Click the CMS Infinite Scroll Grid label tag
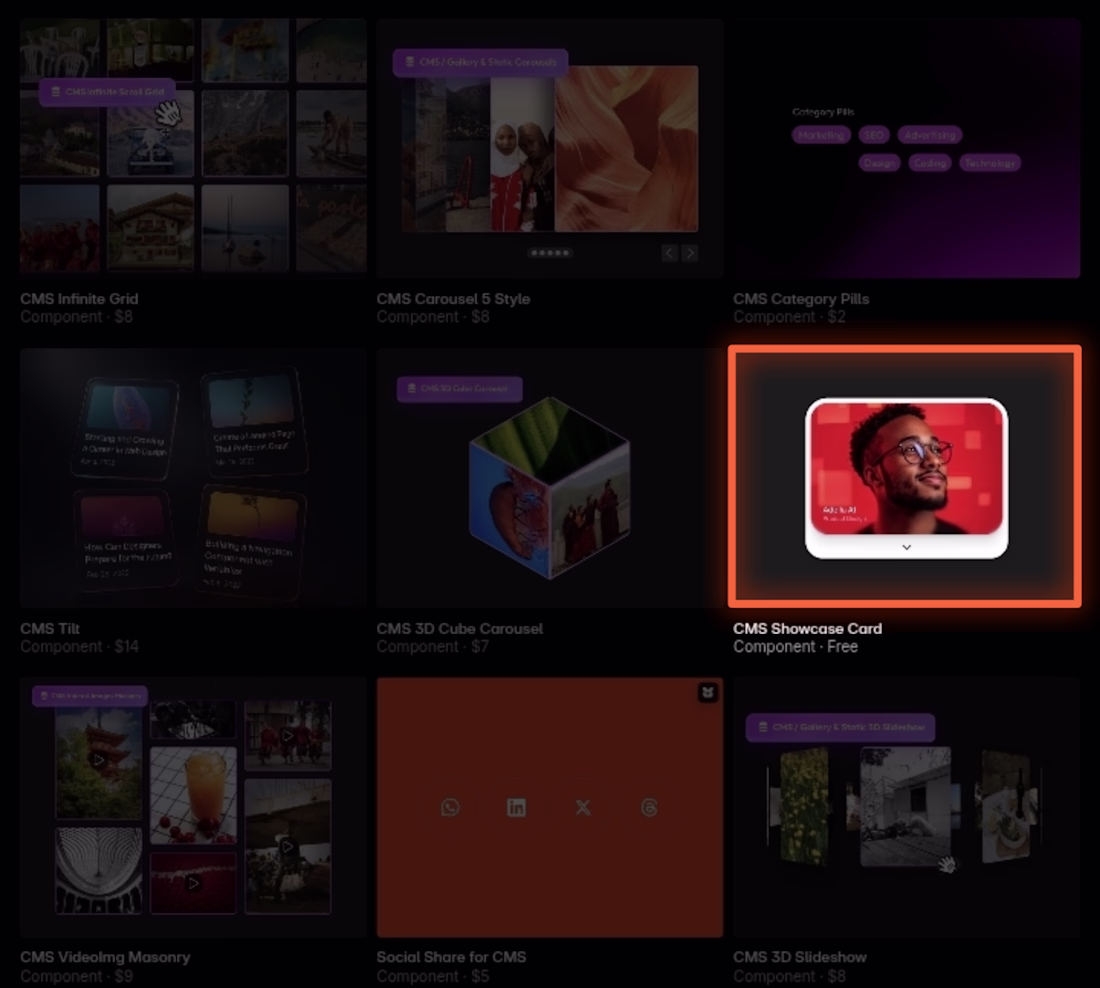The width and height of the screenshot is (1100, 988). [107, 92]
